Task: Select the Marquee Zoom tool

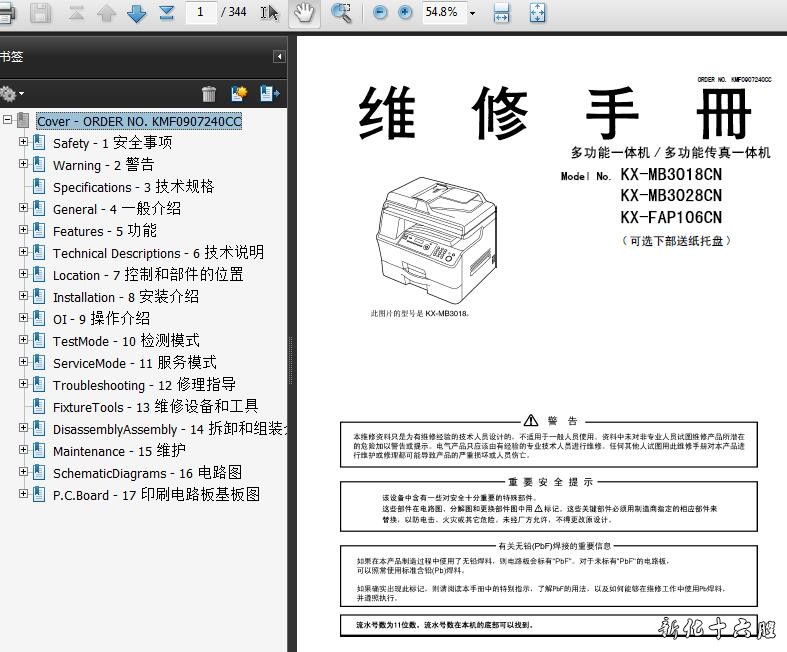Action: point(342,13)
